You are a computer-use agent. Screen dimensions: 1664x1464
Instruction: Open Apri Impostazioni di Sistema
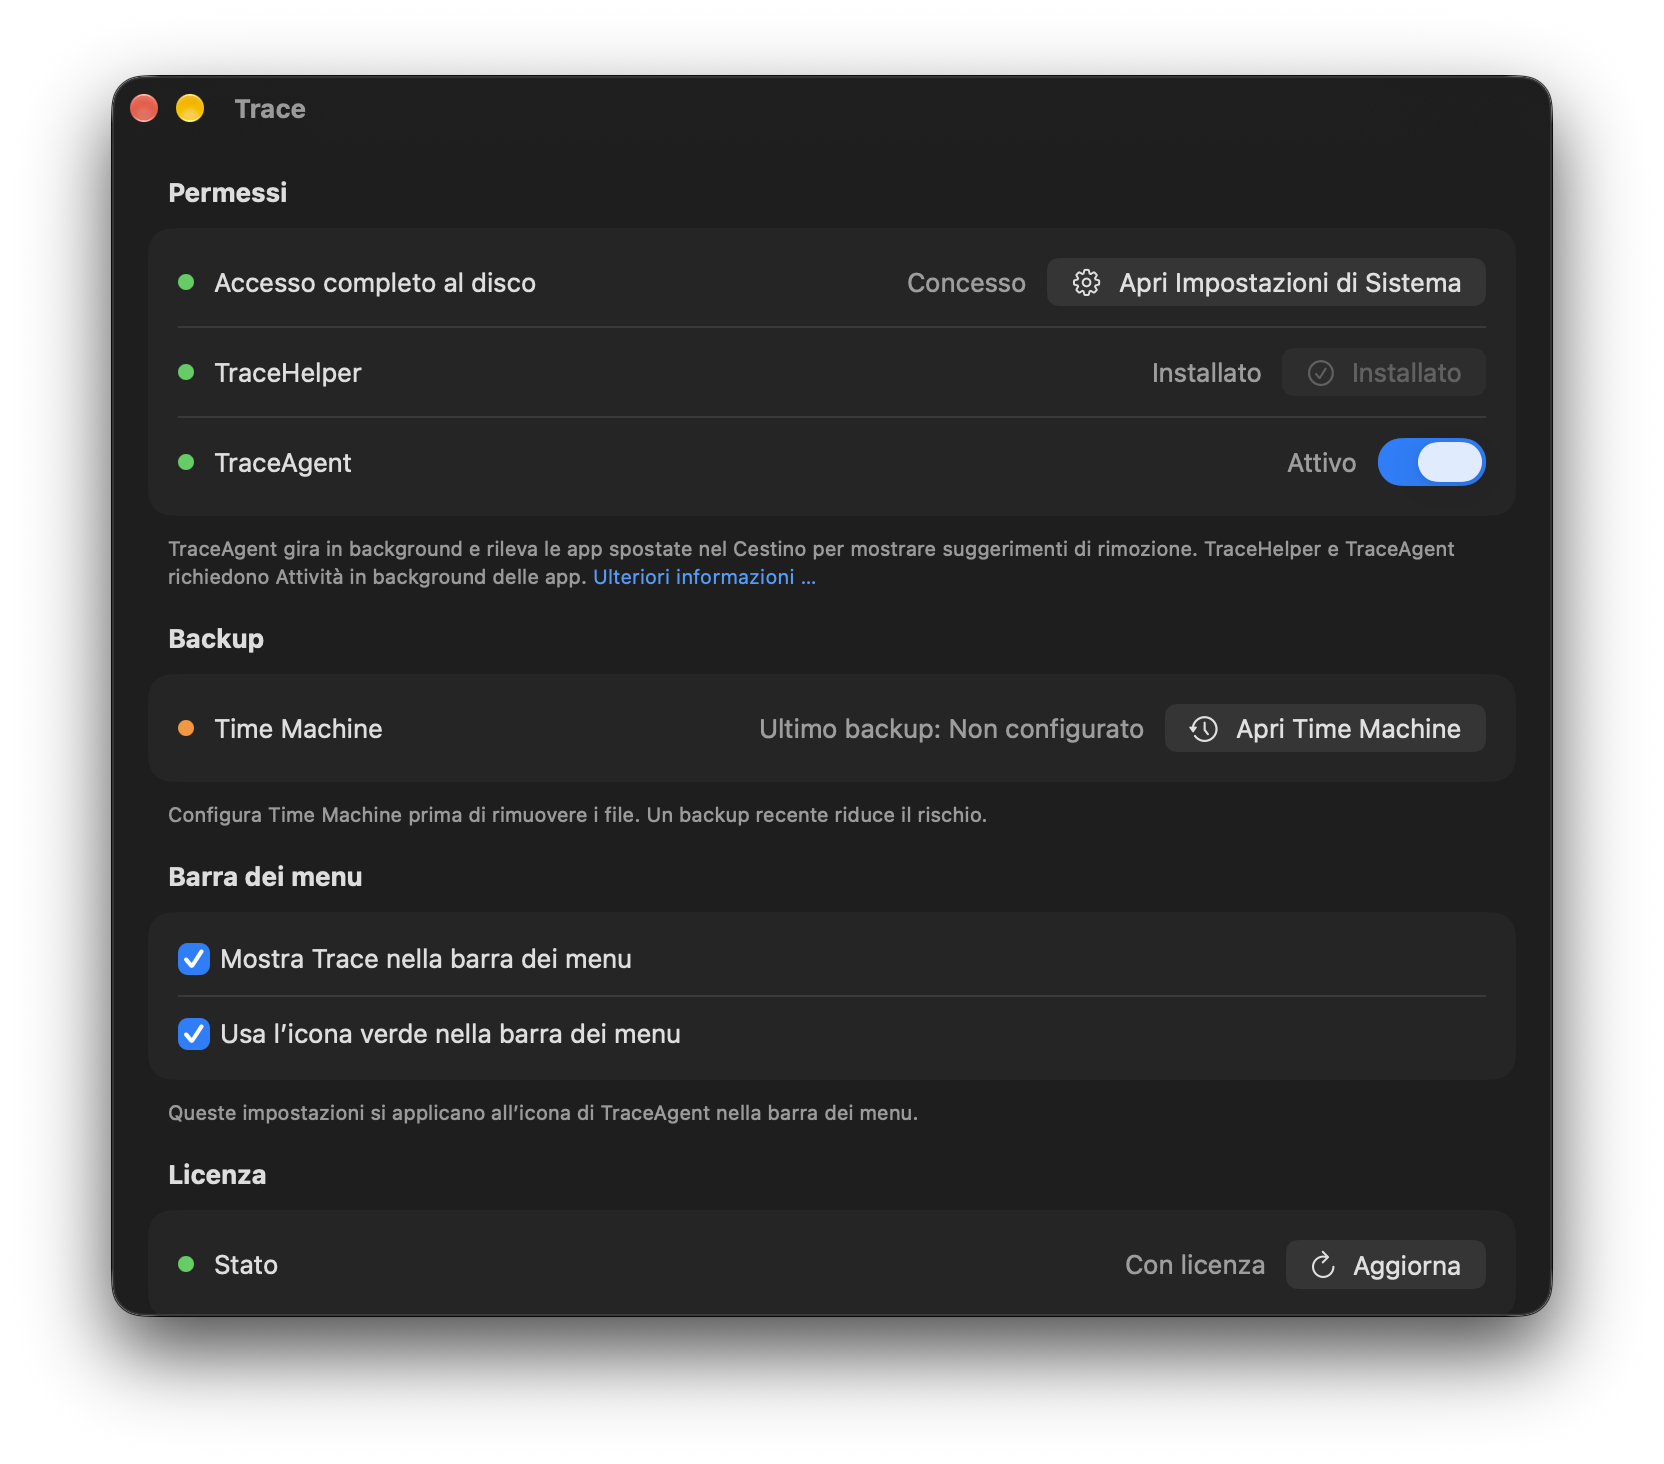(1266, 283)
